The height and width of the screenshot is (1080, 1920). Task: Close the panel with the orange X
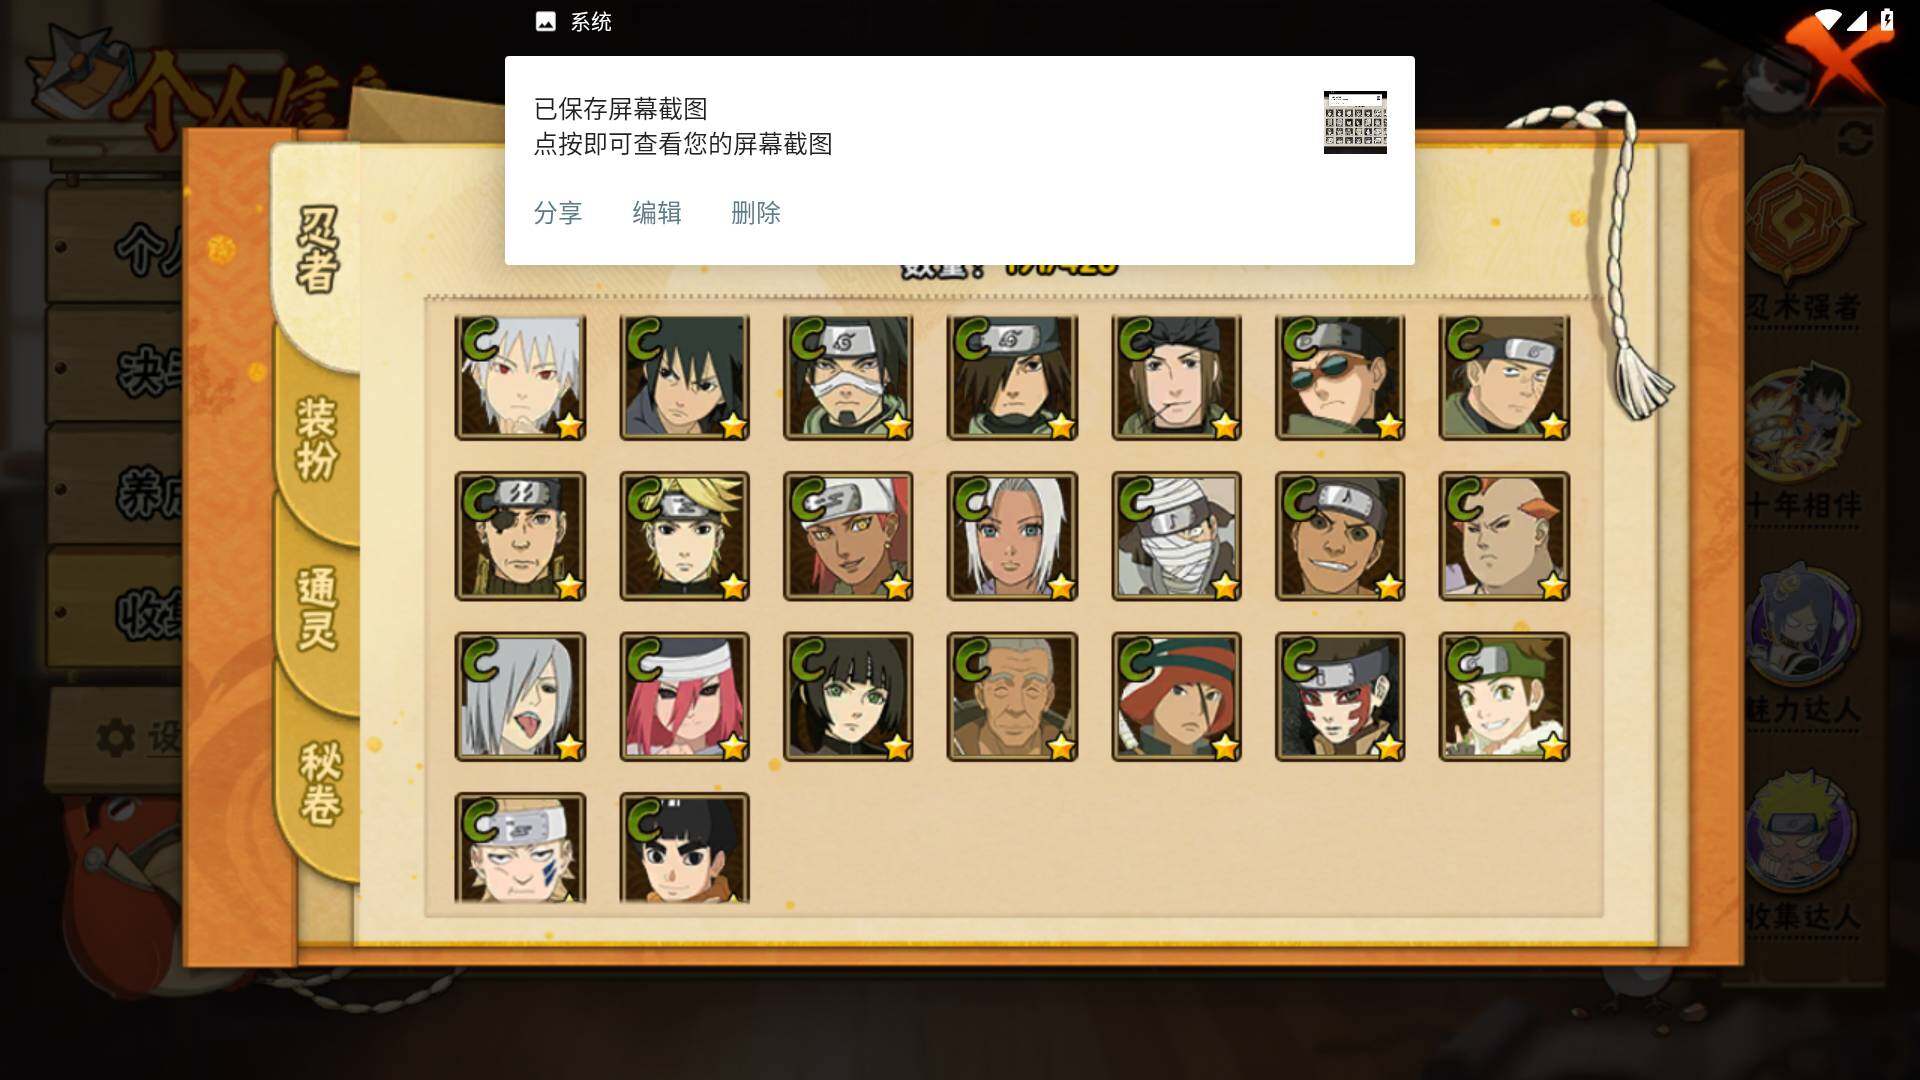1838,60
